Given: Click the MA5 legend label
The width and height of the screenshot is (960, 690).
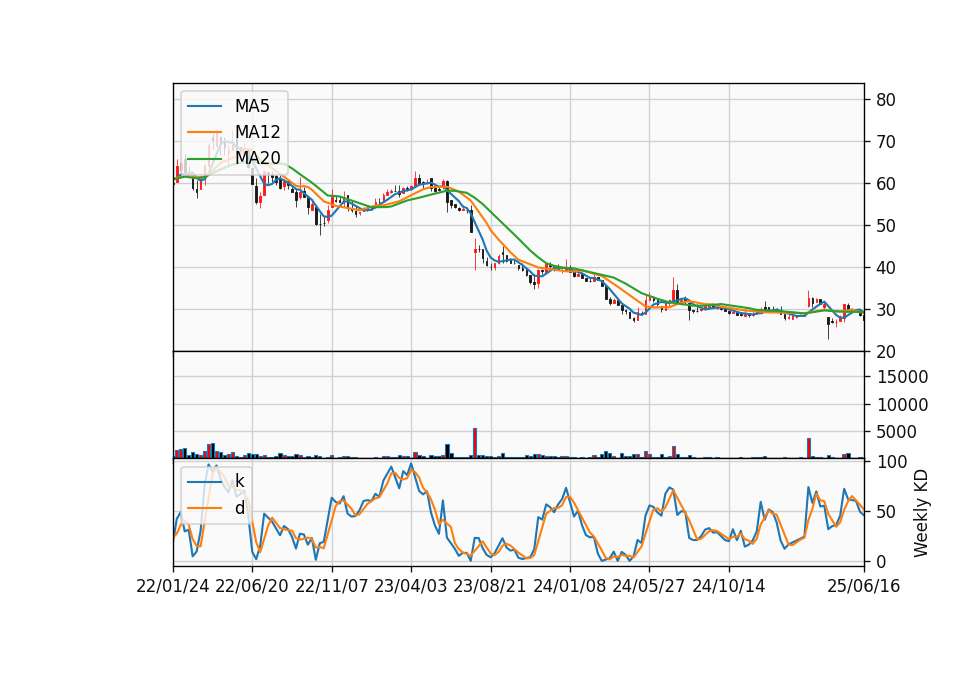Looking at the screenshot, I should (252, 106).
